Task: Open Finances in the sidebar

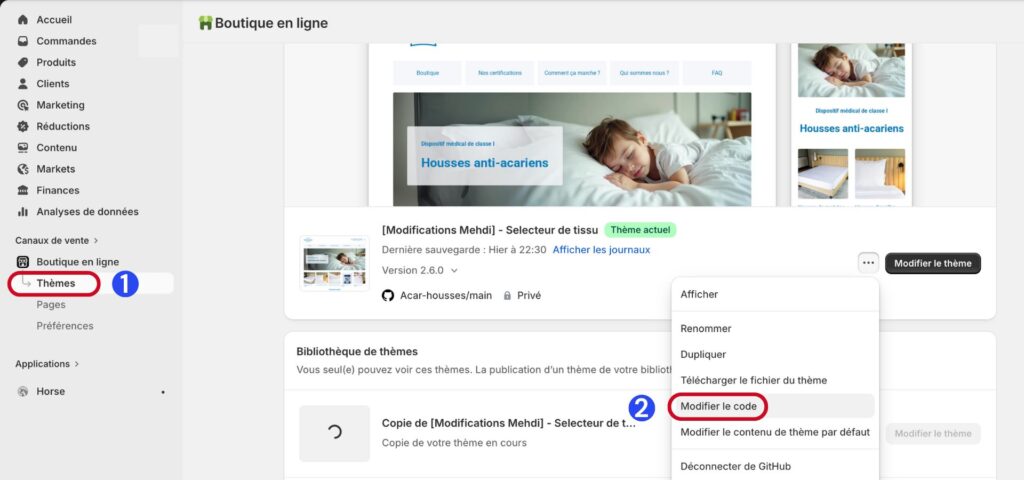Action: pyautogui.click(x=58, y=190)
